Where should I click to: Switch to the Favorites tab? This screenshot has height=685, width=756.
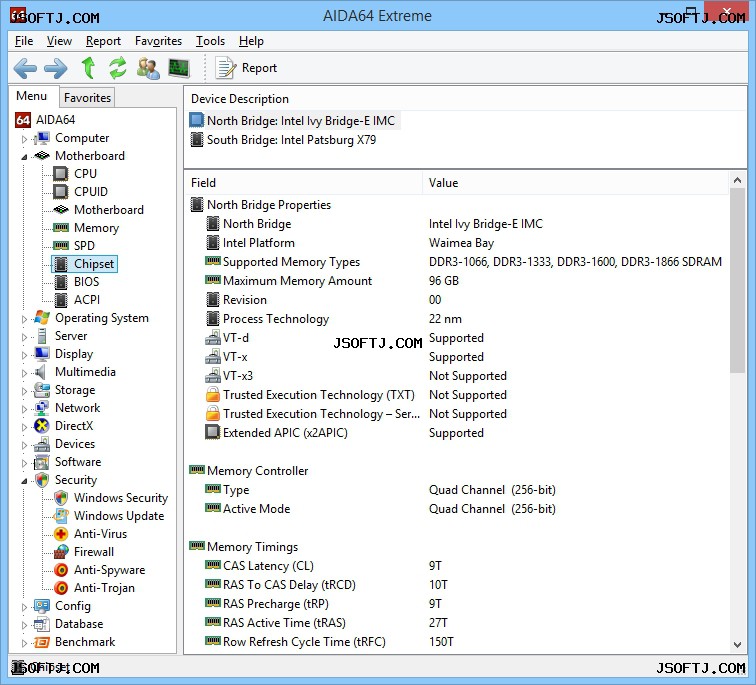(x=87, y=97)
